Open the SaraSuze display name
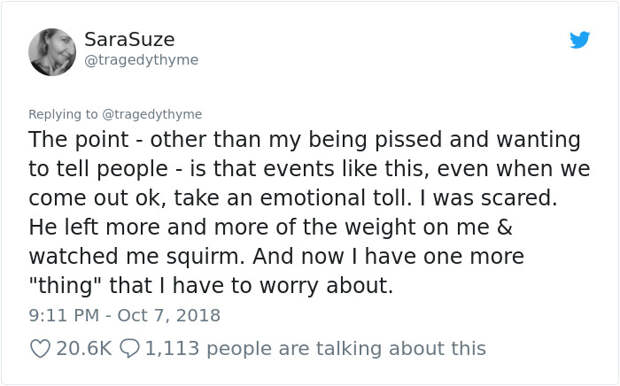The width and height of the screenshot is (620, 386). click(x=129, y=39)
